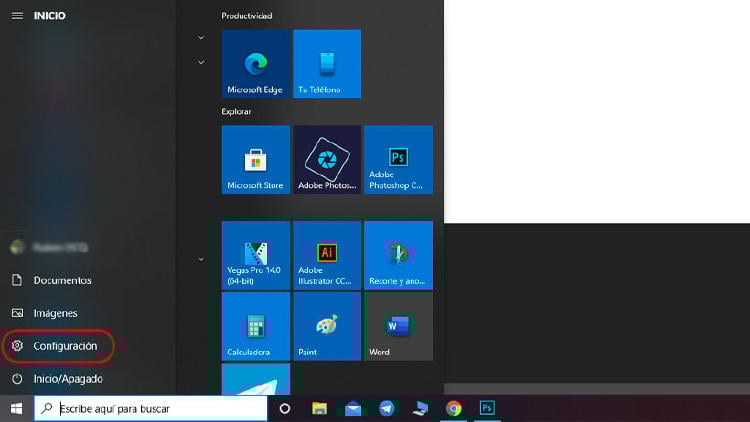
Task: Open the Recorte y anotación tile
Action: [x=398, y=255]
